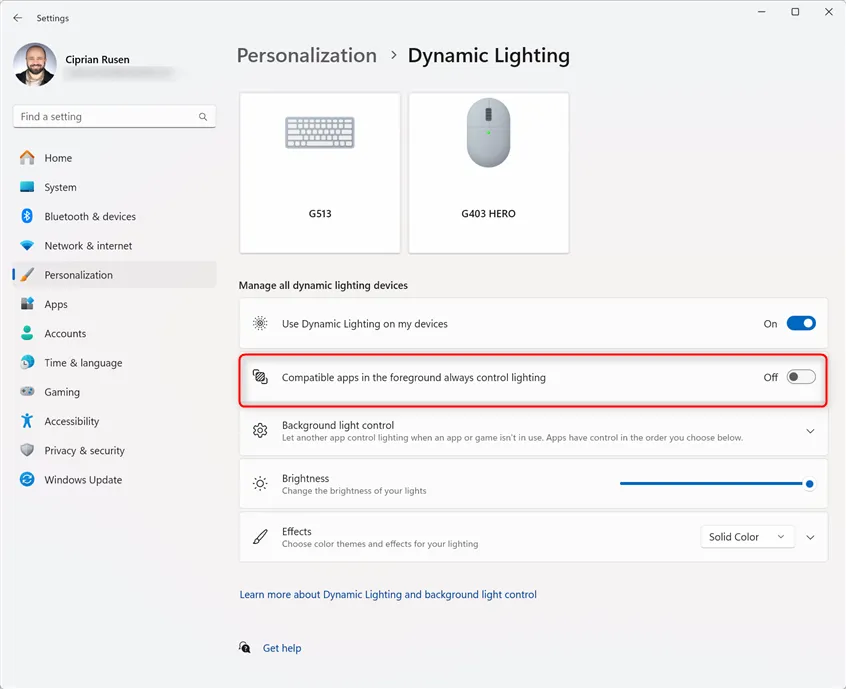Click the Privacy & security shield icon

point(27,451)
